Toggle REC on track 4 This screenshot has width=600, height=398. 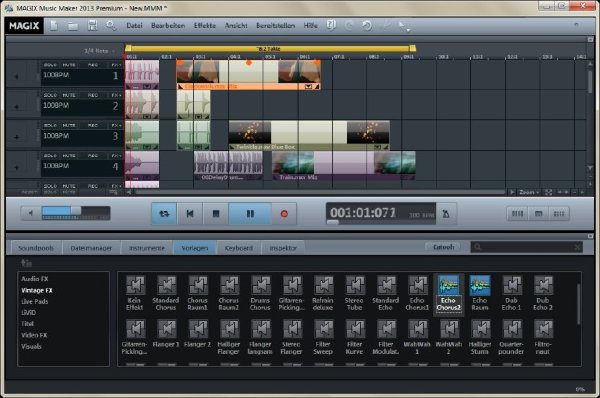tap(93, 156)
